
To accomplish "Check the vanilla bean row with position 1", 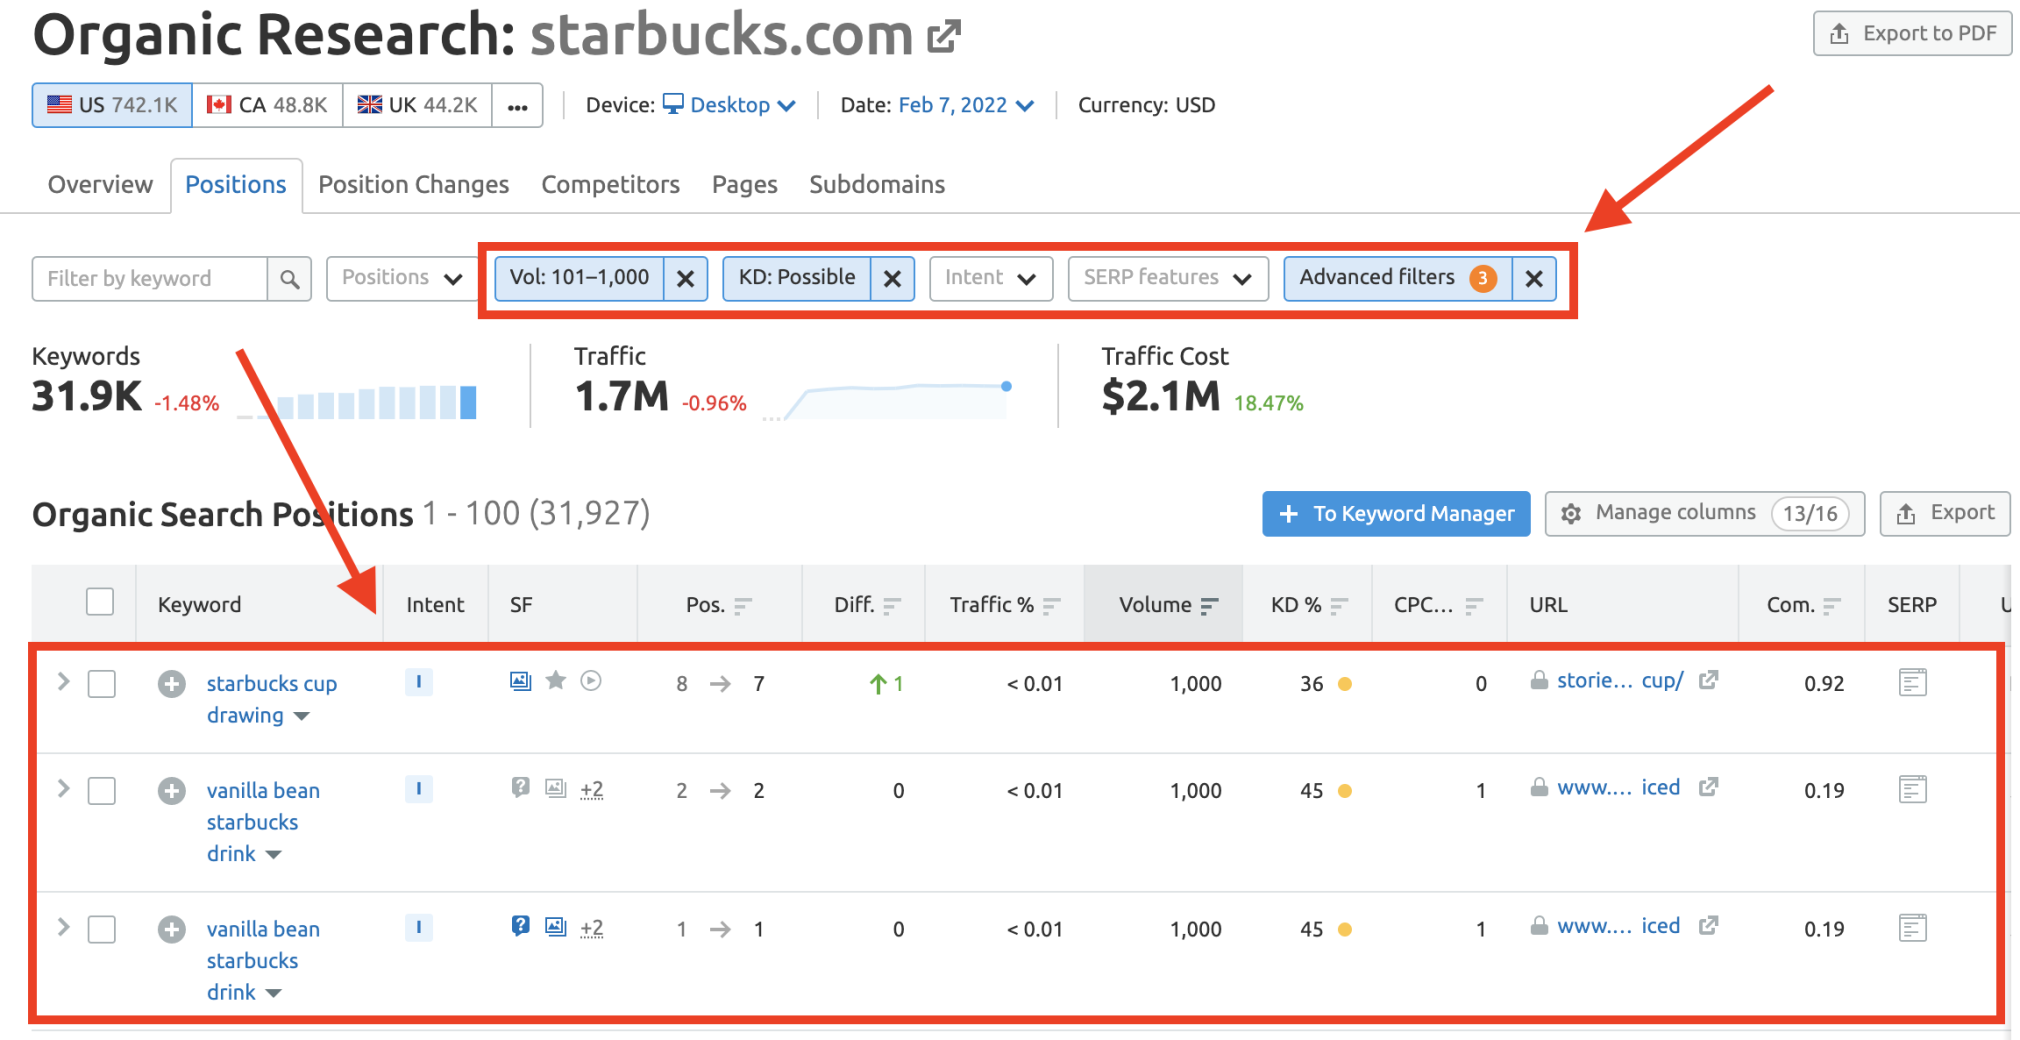I will [102, 929].
